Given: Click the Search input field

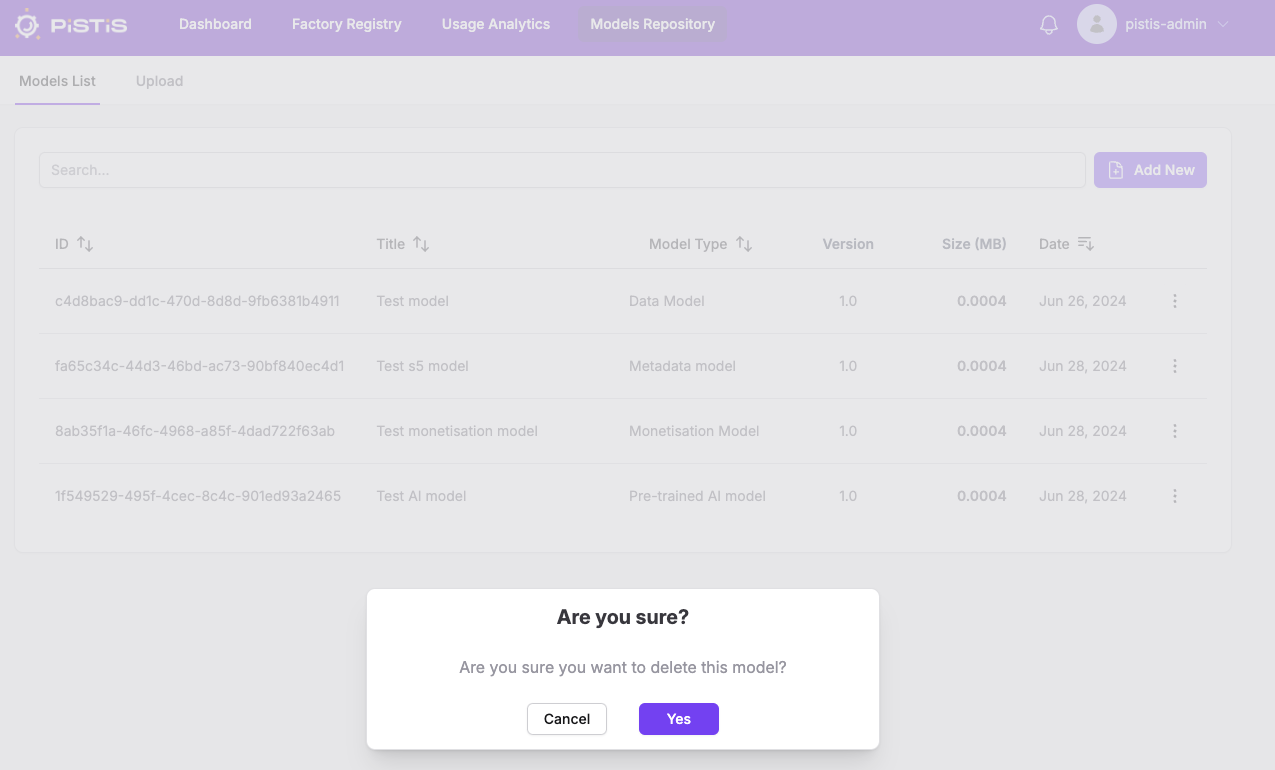Looking at the screenshot, I should (x=562, y=170).
